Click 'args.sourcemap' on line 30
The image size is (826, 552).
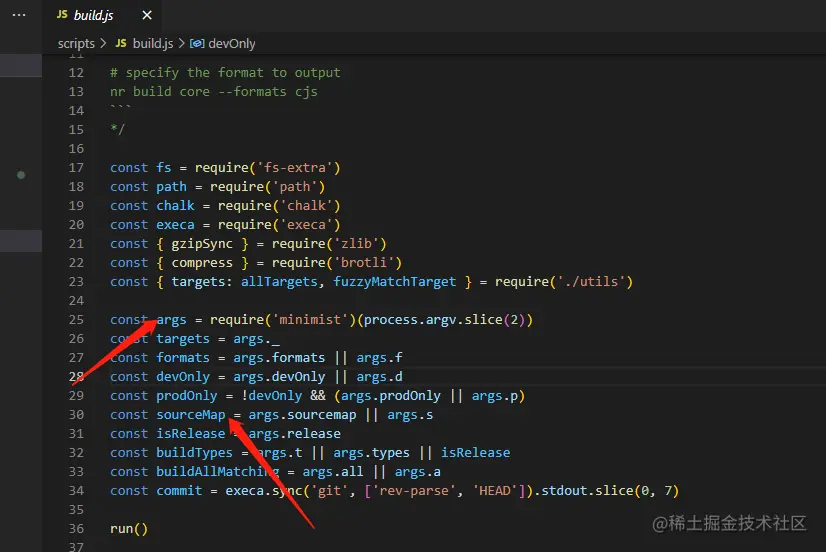pos(302,415)
